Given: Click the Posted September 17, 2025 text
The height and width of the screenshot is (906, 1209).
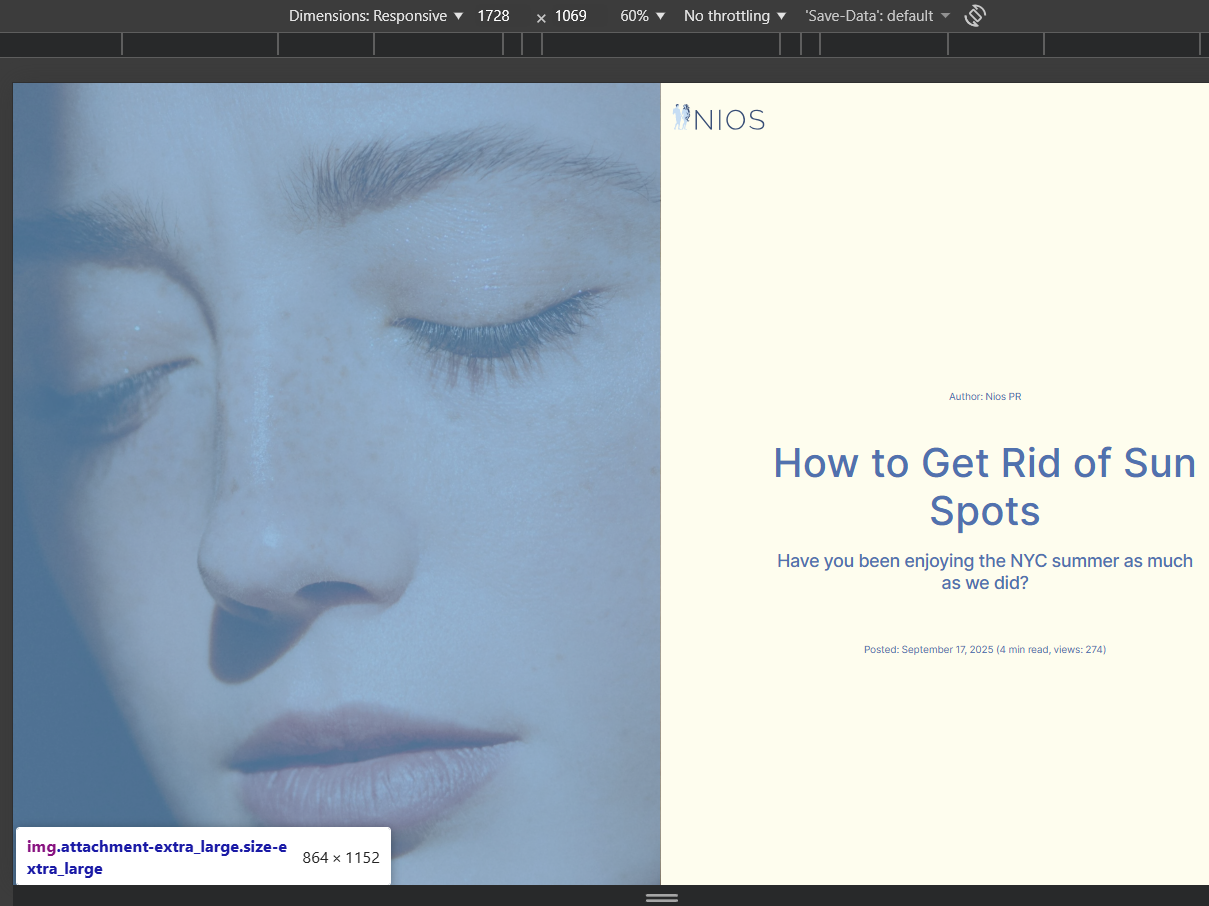Looking at the screenshot, I should point(929,650).
